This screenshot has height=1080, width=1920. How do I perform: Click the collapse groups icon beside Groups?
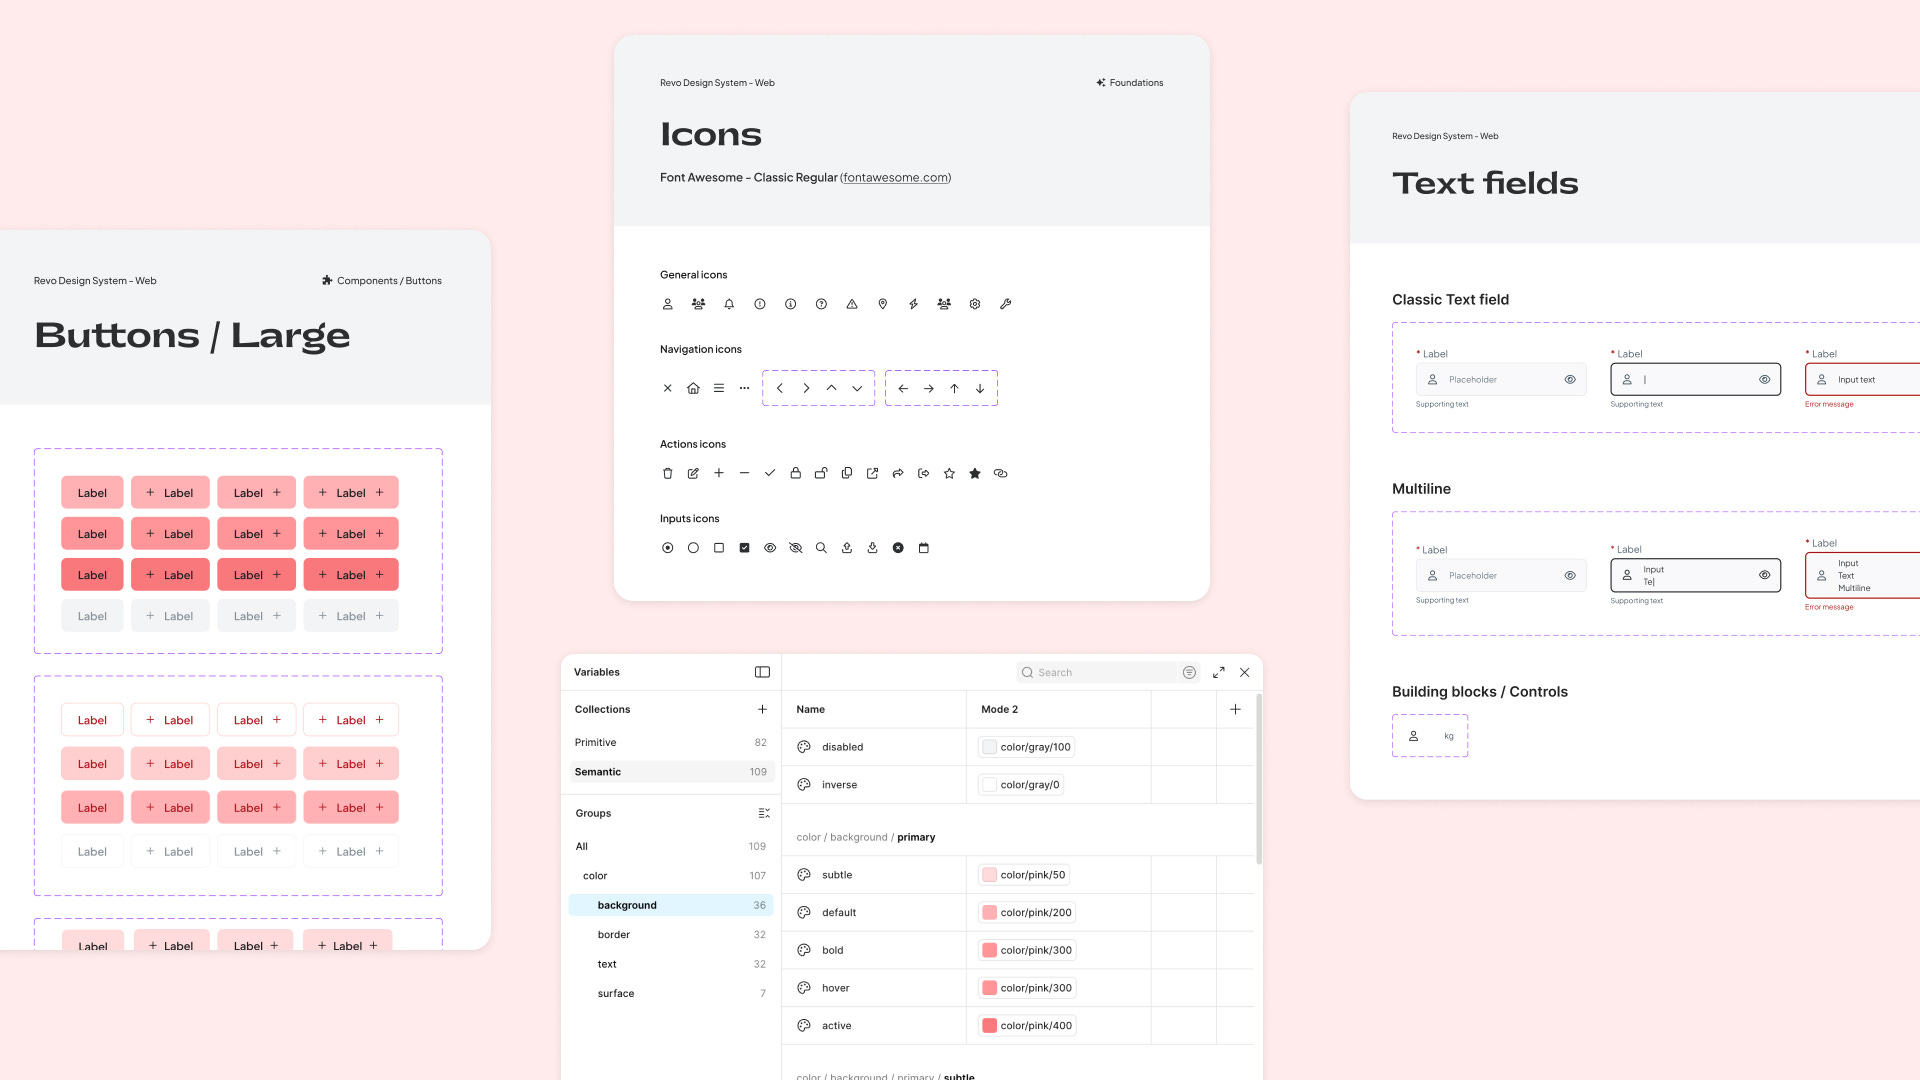pyautogui.click(x=764, y=813)
